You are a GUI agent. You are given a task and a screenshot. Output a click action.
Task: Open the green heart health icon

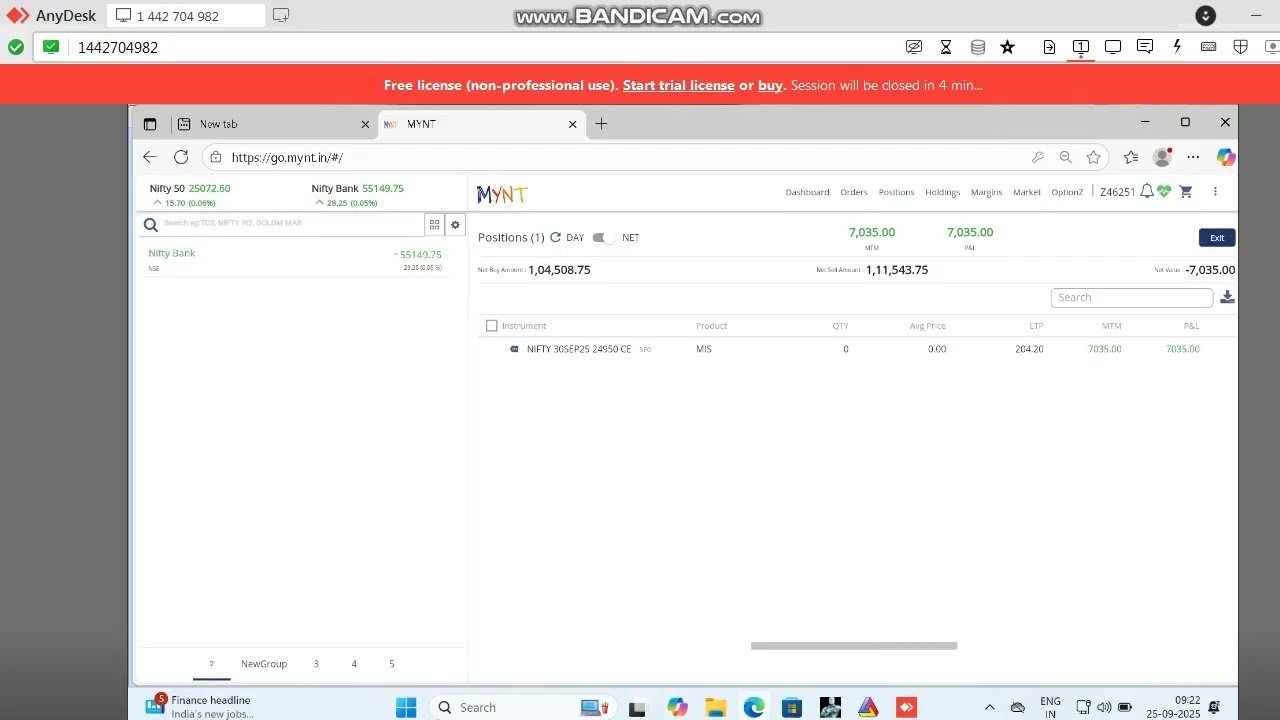coord(1164,192)
